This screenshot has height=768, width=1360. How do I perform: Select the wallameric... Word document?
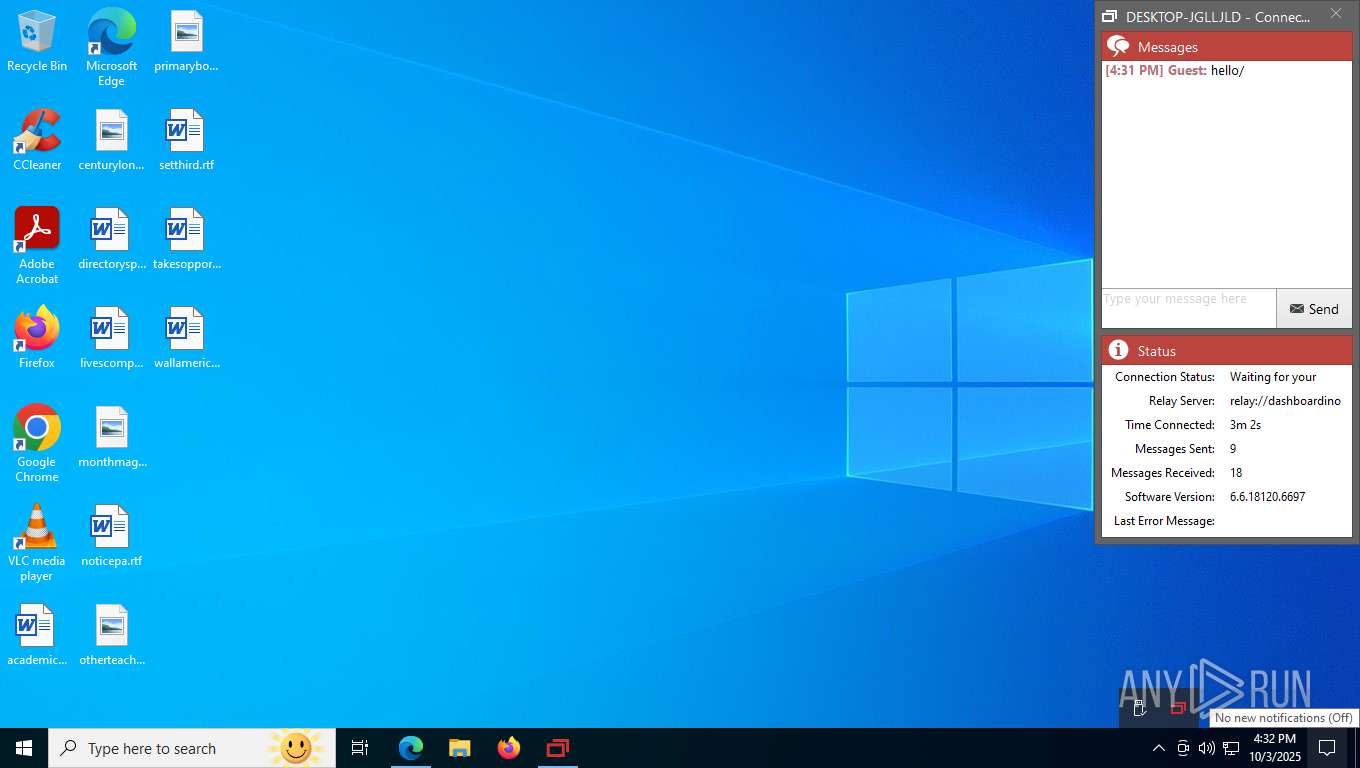click(x=186, y=338)
